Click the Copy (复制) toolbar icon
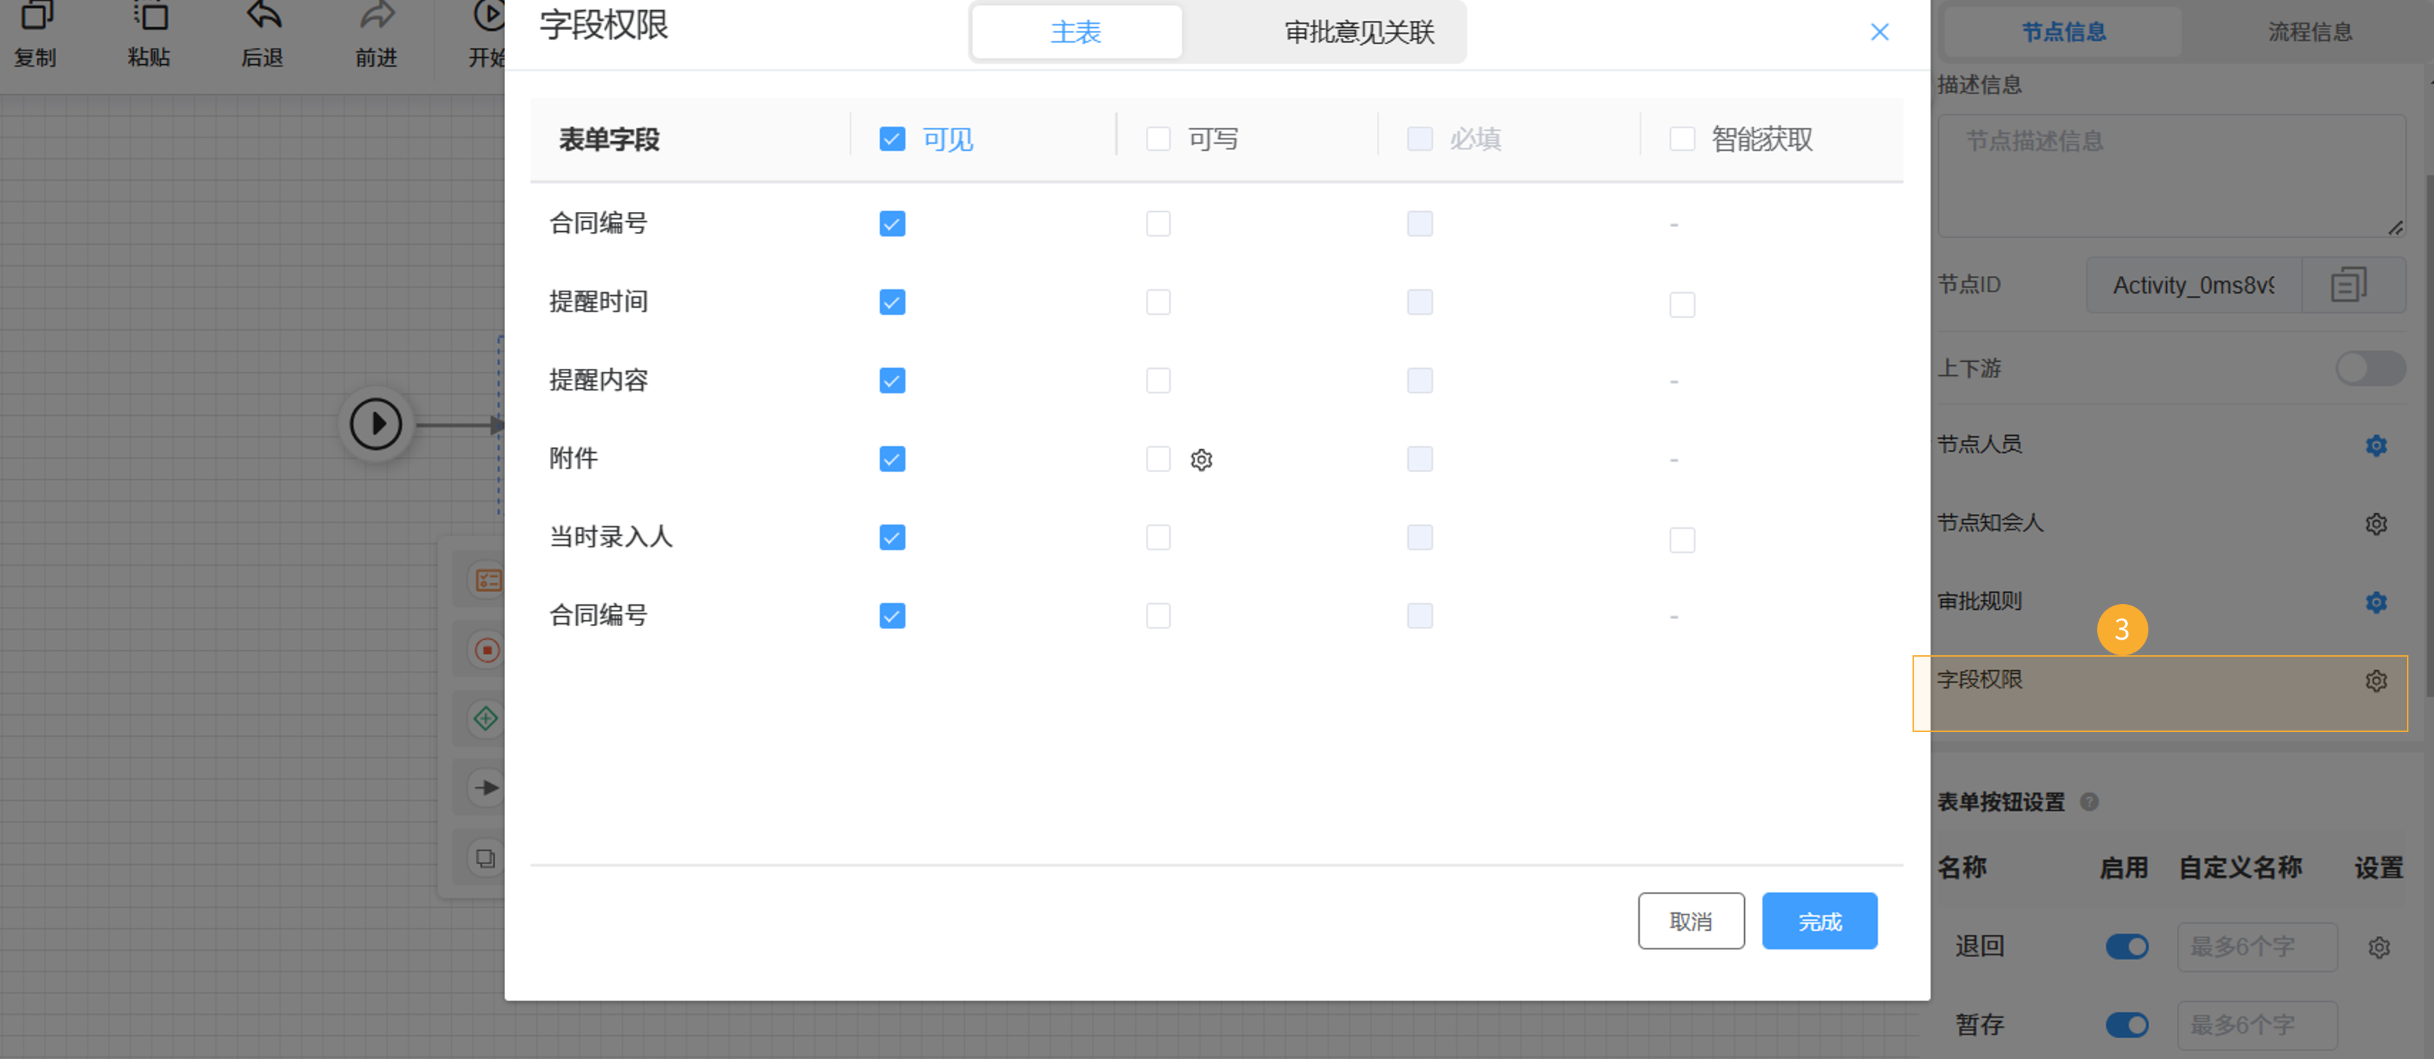Screen dimensions: 2434x1059 pyautogui.click(x=36, y=17)
